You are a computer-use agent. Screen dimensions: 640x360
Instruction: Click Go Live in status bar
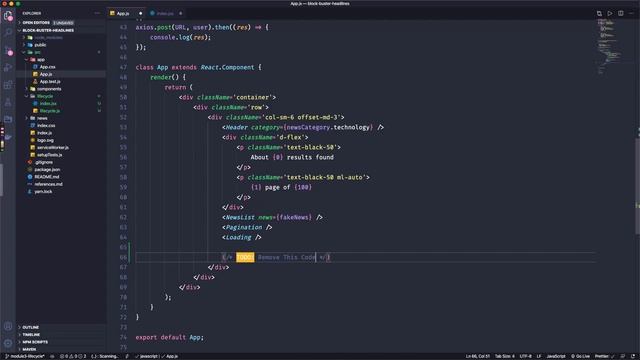pyautogui.click(x=580, y=356)
